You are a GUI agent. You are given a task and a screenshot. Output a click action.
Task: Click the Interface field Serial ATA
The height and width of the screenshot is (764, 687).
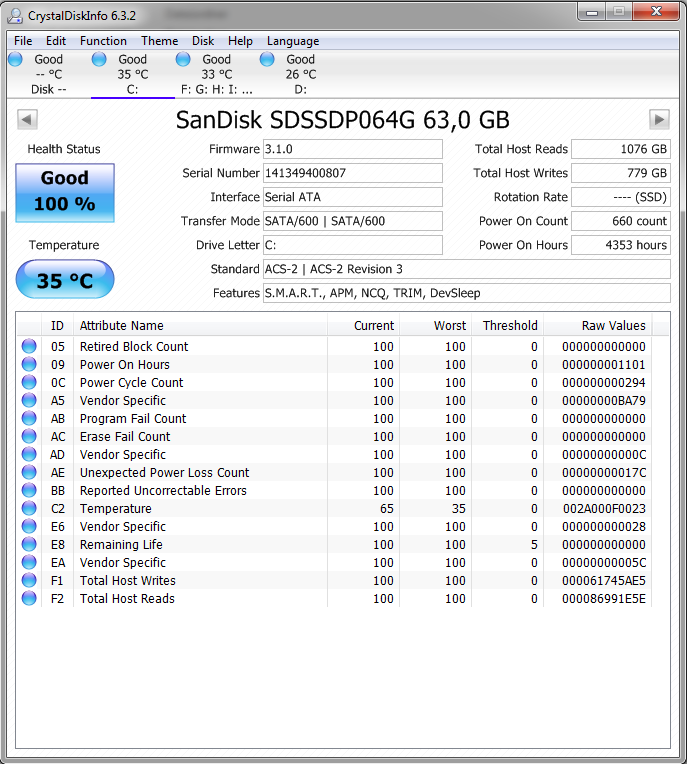(x=353, y=197)
